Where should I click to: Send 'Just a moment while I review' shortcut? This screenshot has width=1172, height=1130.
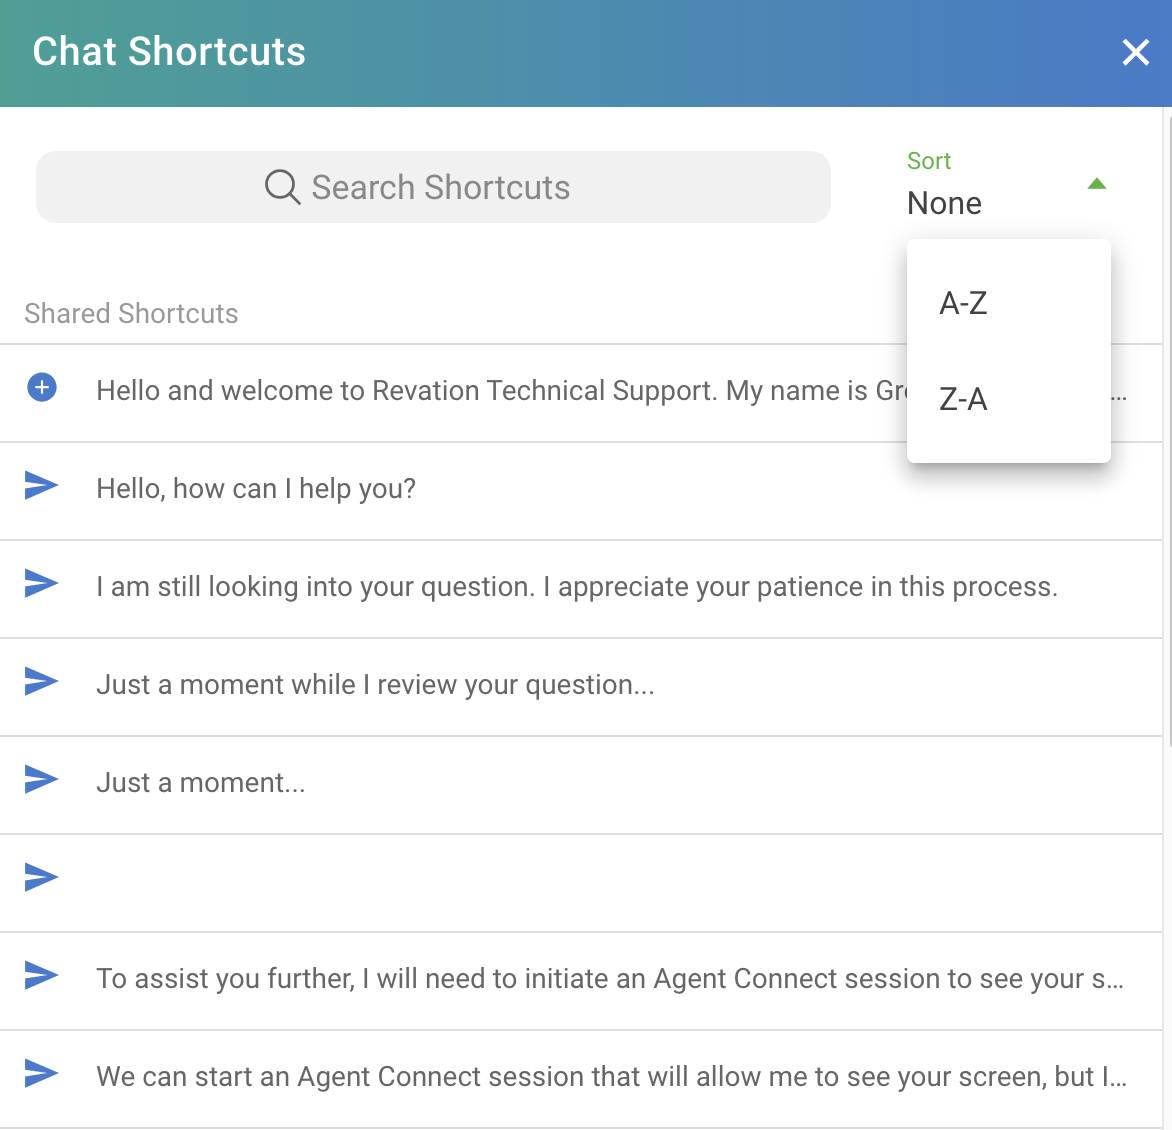(41, 681)
